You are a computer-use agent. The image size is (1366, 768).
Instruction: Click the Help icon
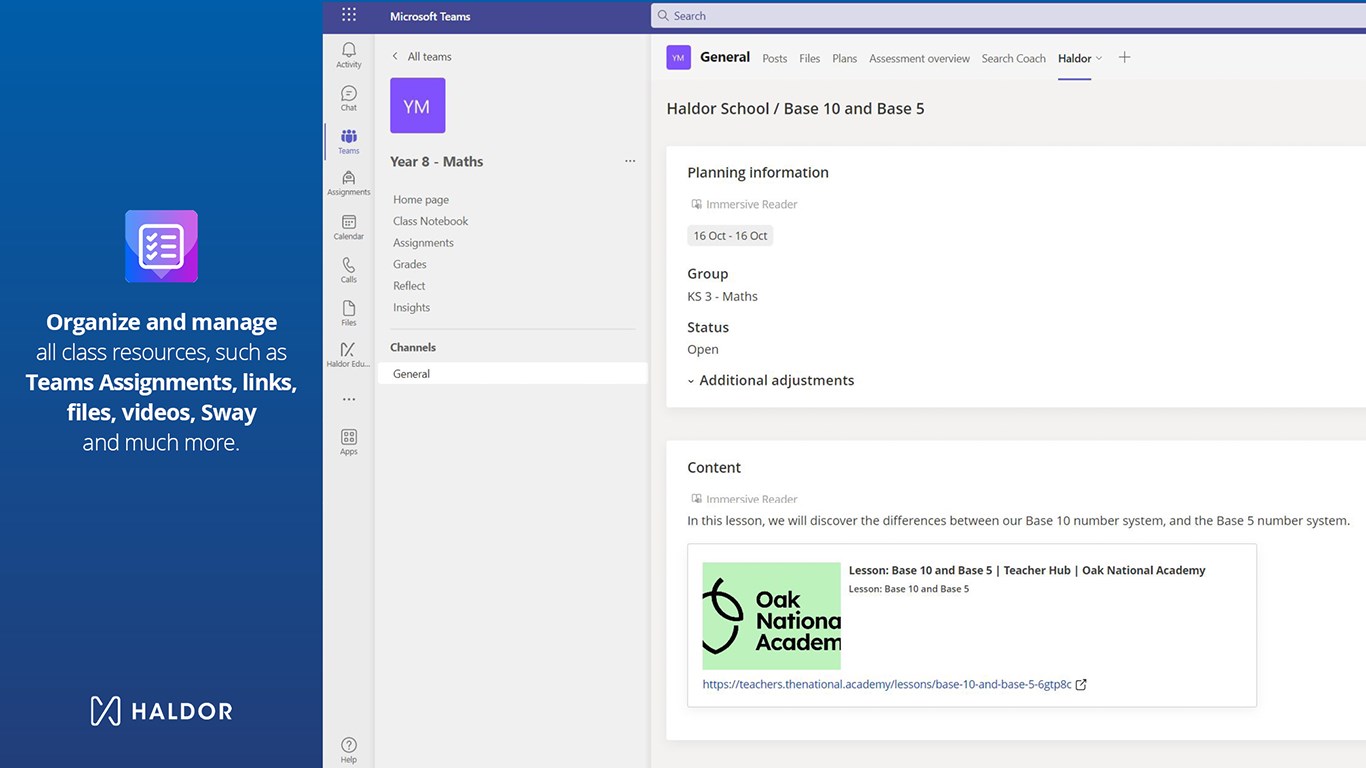coord(348,750)
